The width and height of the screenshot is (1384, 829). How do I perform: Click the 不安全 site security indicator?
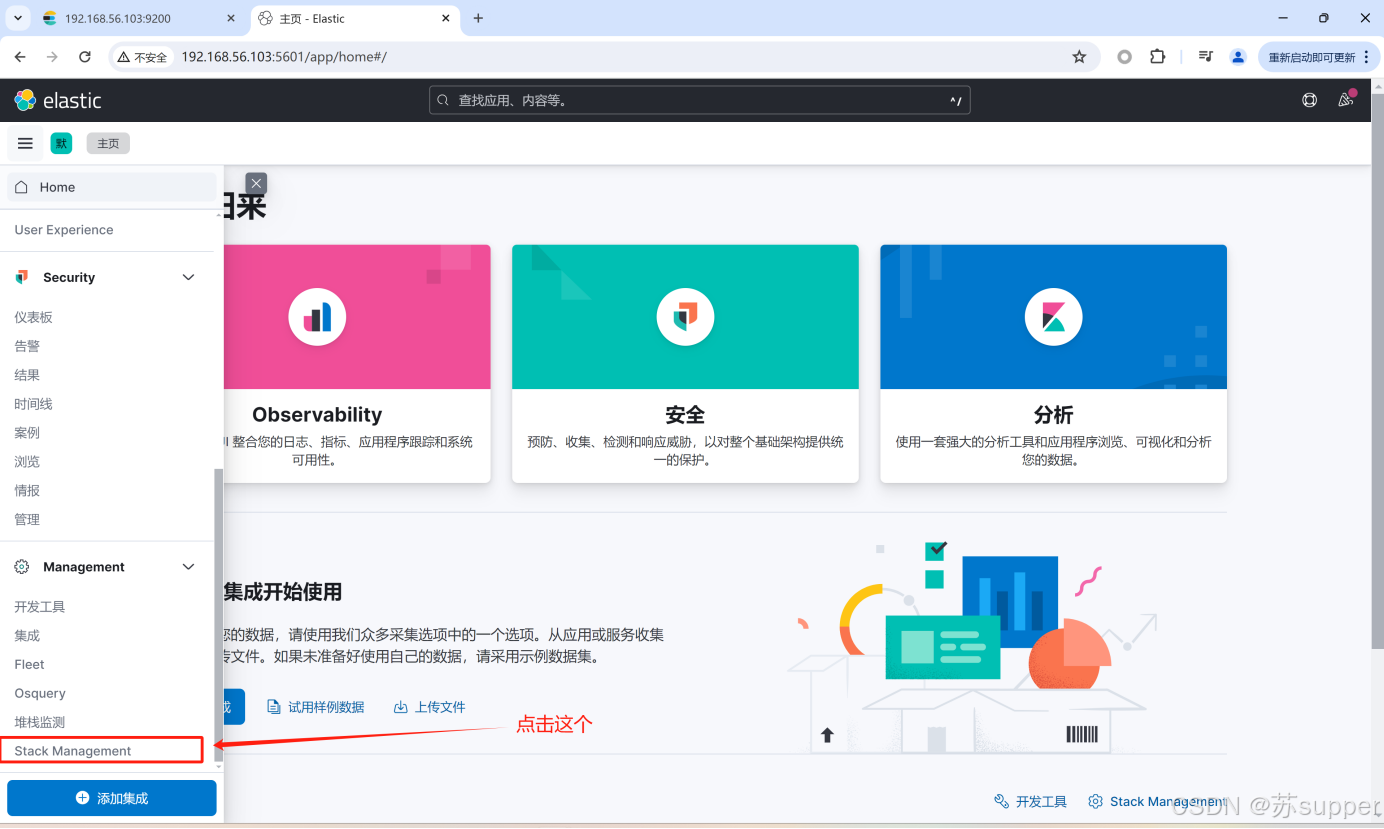(142, 57)
